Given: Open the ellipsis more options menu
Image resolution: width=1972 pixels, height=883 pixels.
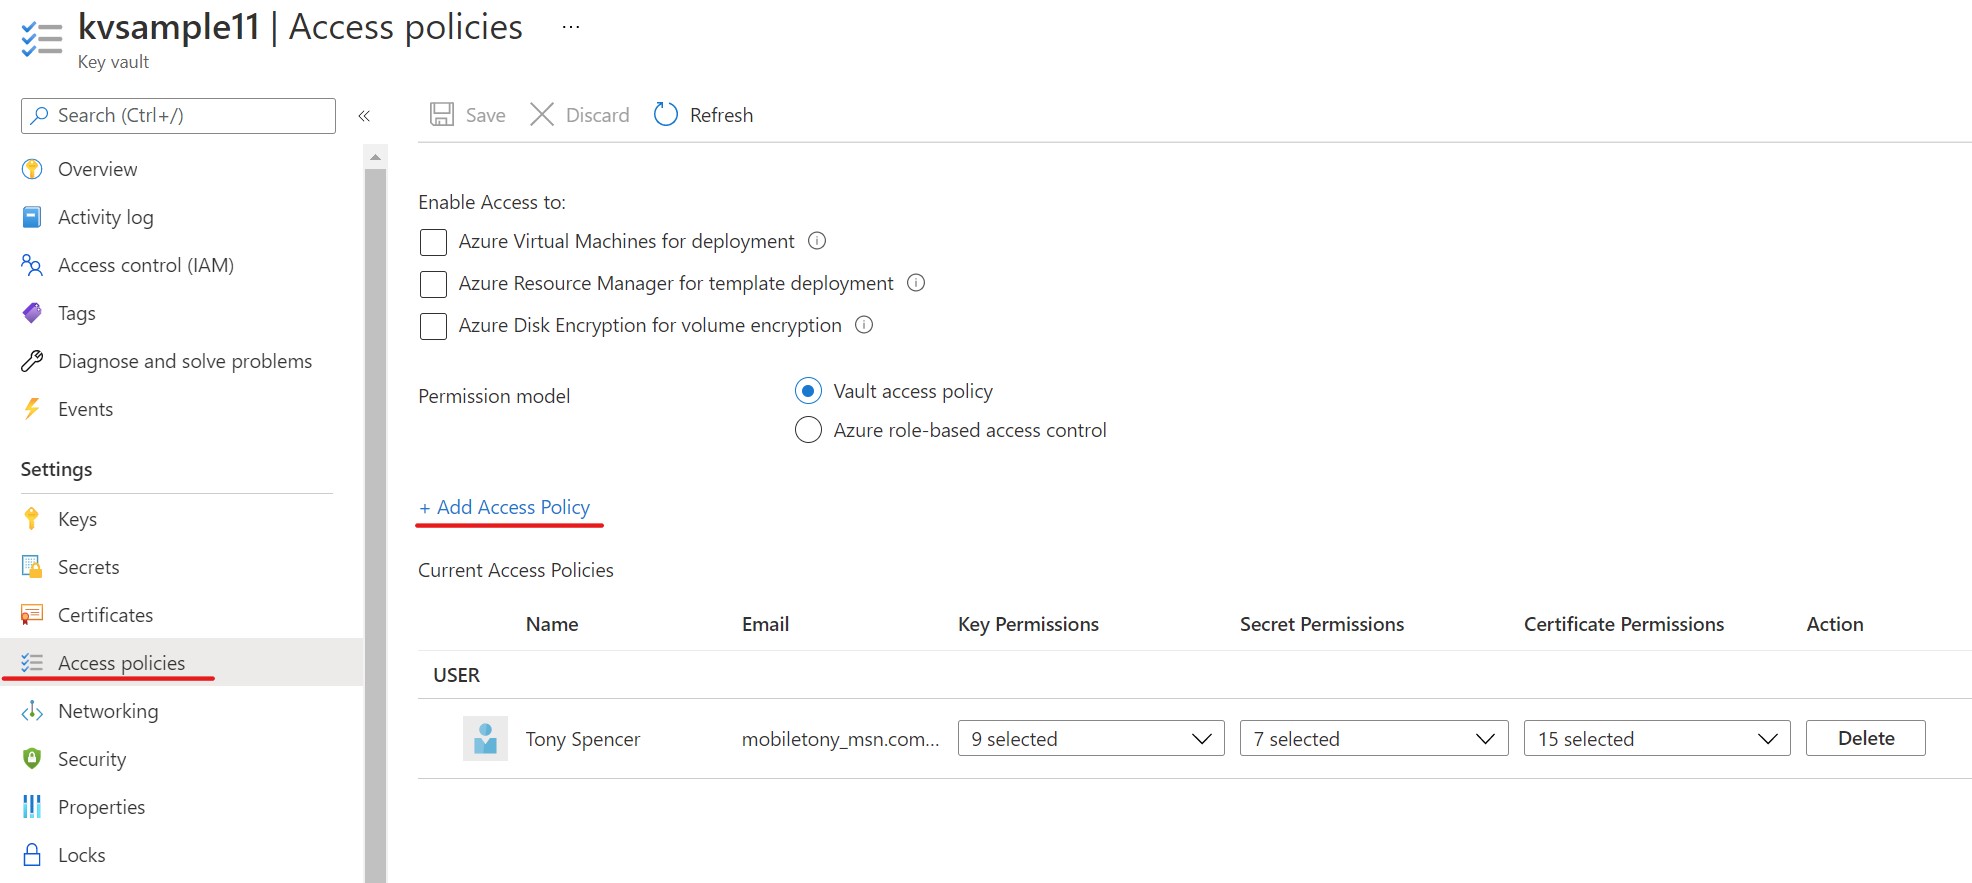Looking at the screenshot, I should [x=571, y=27].
